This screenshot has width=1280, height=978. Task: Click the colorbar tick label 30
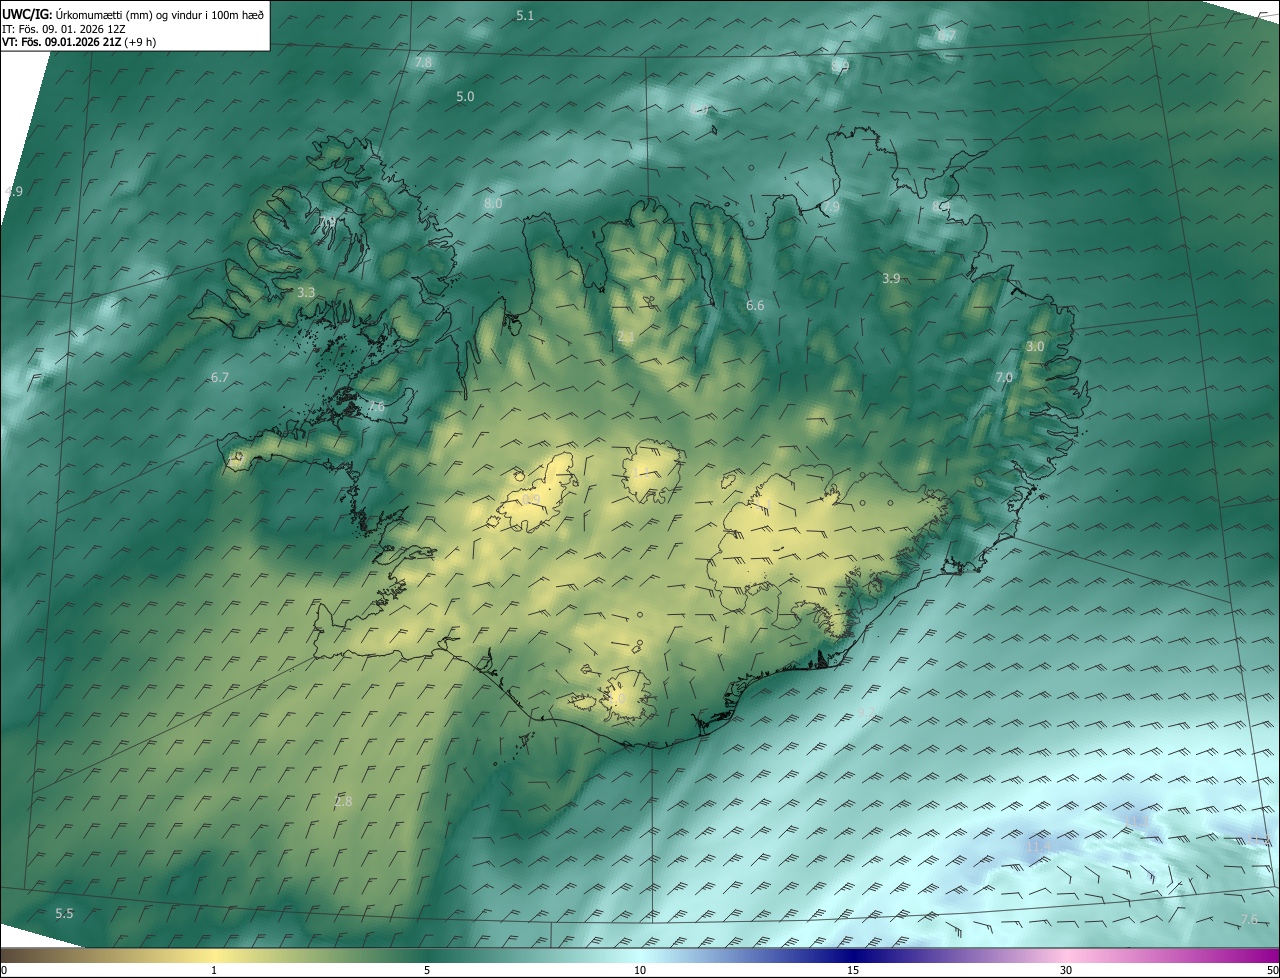pos(1066,970)
